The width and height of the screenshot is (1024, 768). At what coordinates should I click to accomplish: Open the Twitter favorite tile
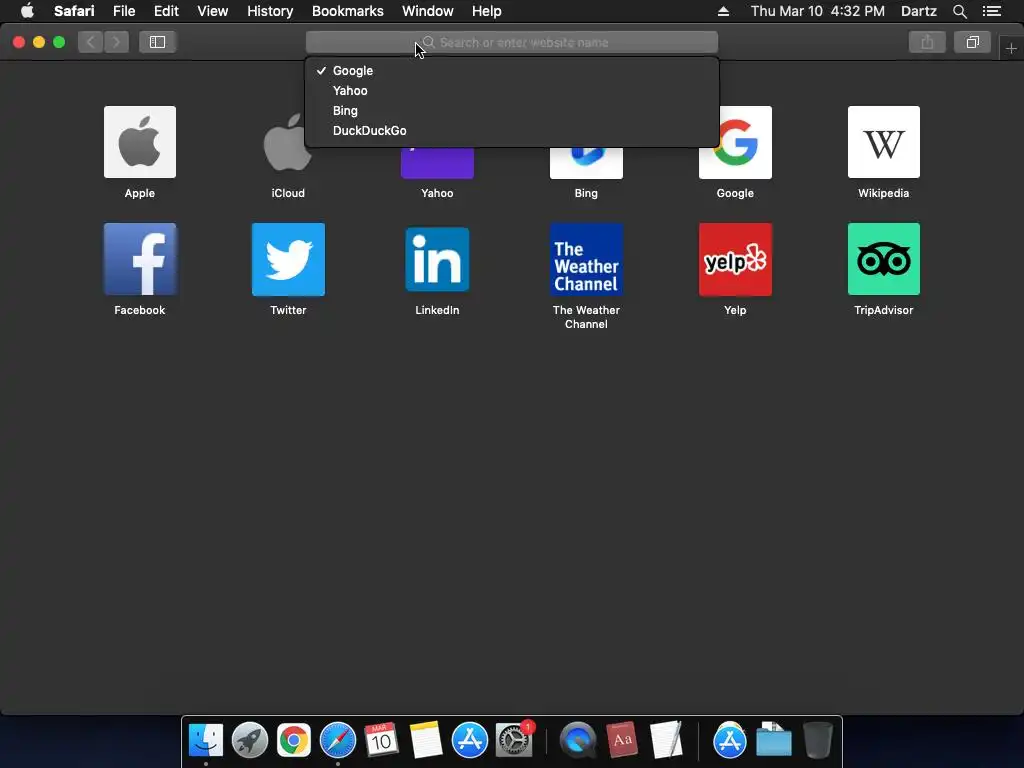pos(288,259)
